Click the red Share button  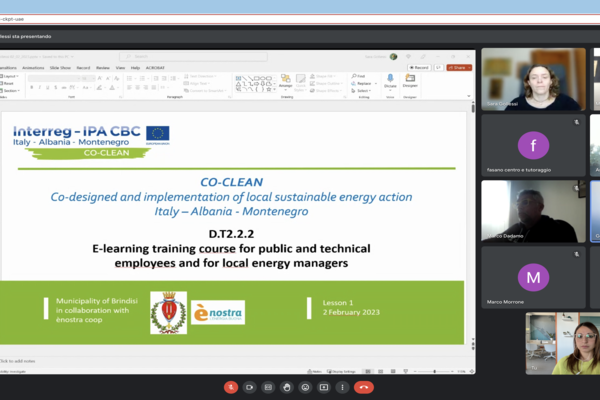pyautogui.click(x=459, y=67)
